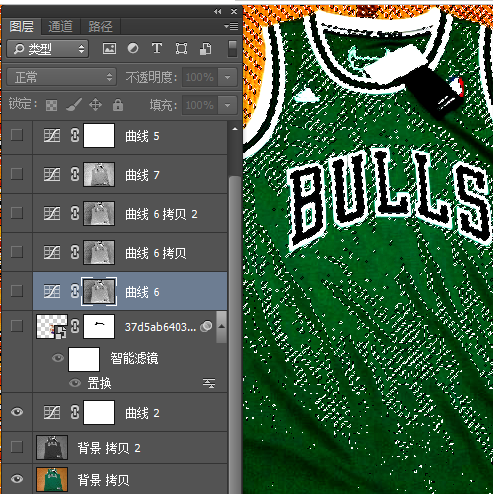Viewport: 493px width, 494px height.
Task: Filter layers by type (T) icon
Action: pos(157,48)
